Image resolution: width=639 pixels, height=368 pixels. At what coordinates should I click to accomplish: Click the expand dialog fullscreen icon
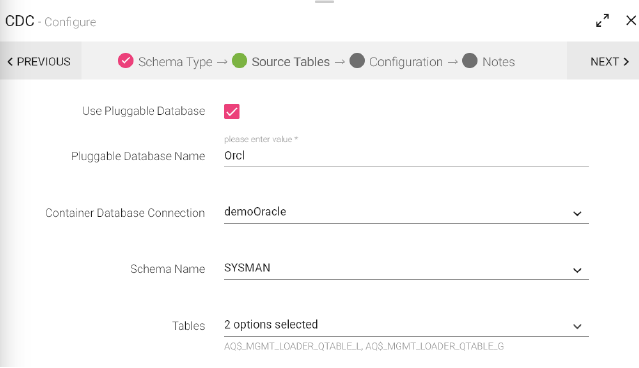pos(602,21)
